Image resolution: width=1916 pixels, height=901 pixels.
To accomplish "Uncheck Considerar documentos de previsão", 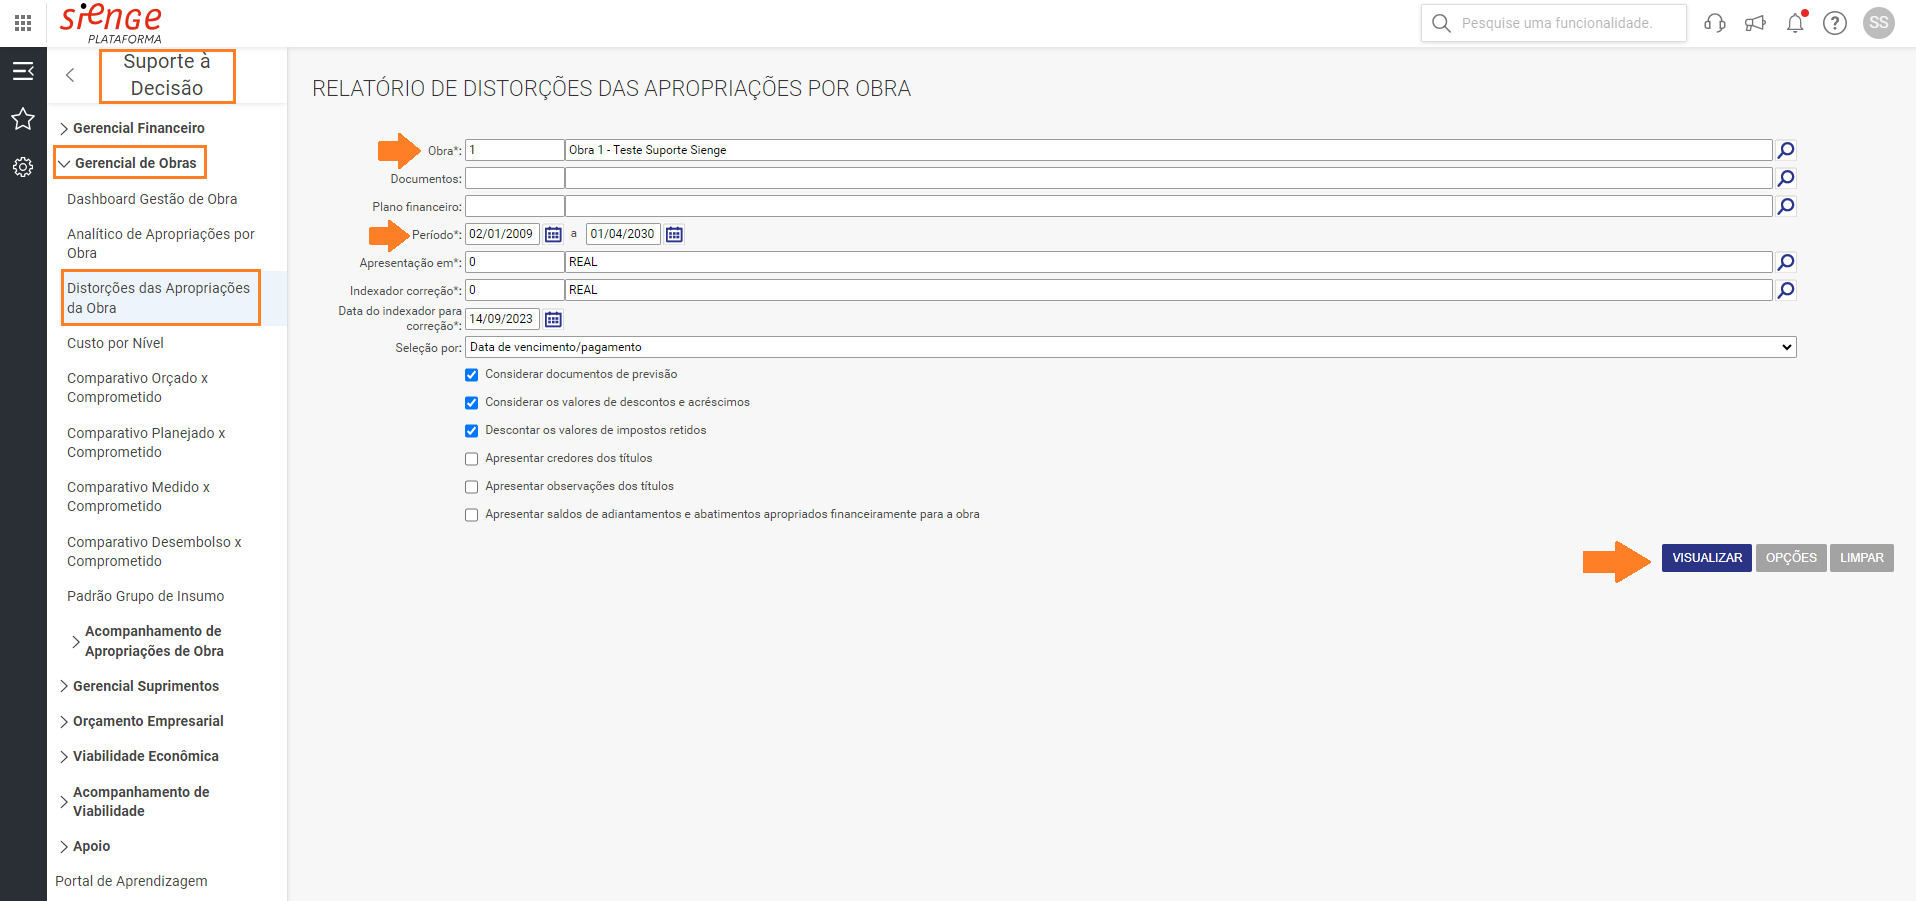I will pyautogui.click(x=471, y=375).
